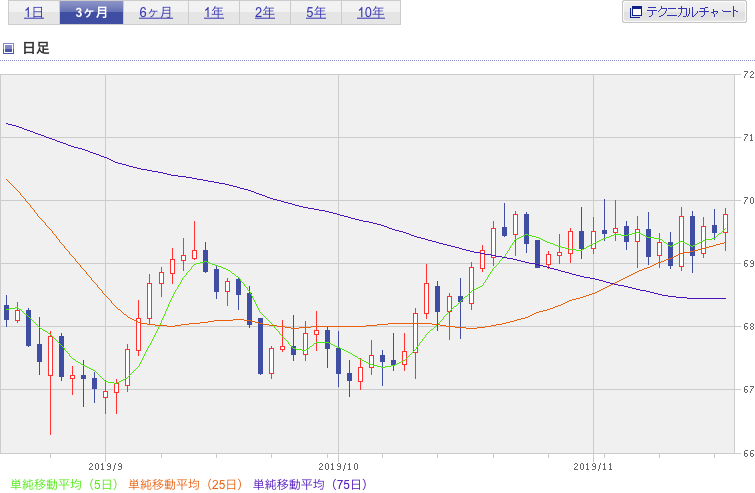Click the 単純移動平均（75日） purple legend label

[310, 484]
